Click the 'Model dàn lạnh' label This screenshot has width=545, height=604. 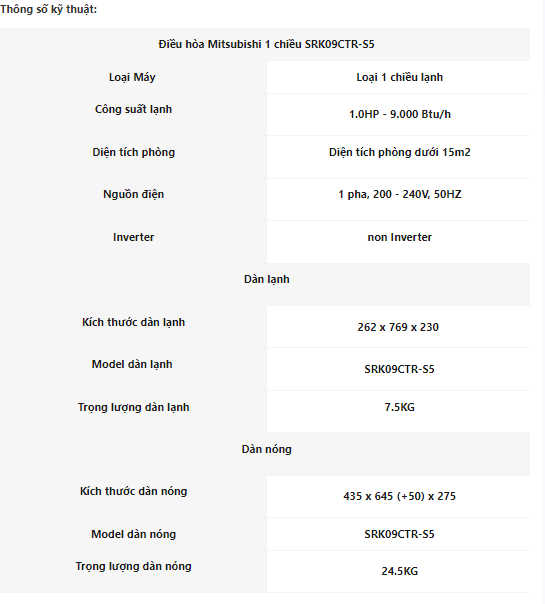coord(132,365)
